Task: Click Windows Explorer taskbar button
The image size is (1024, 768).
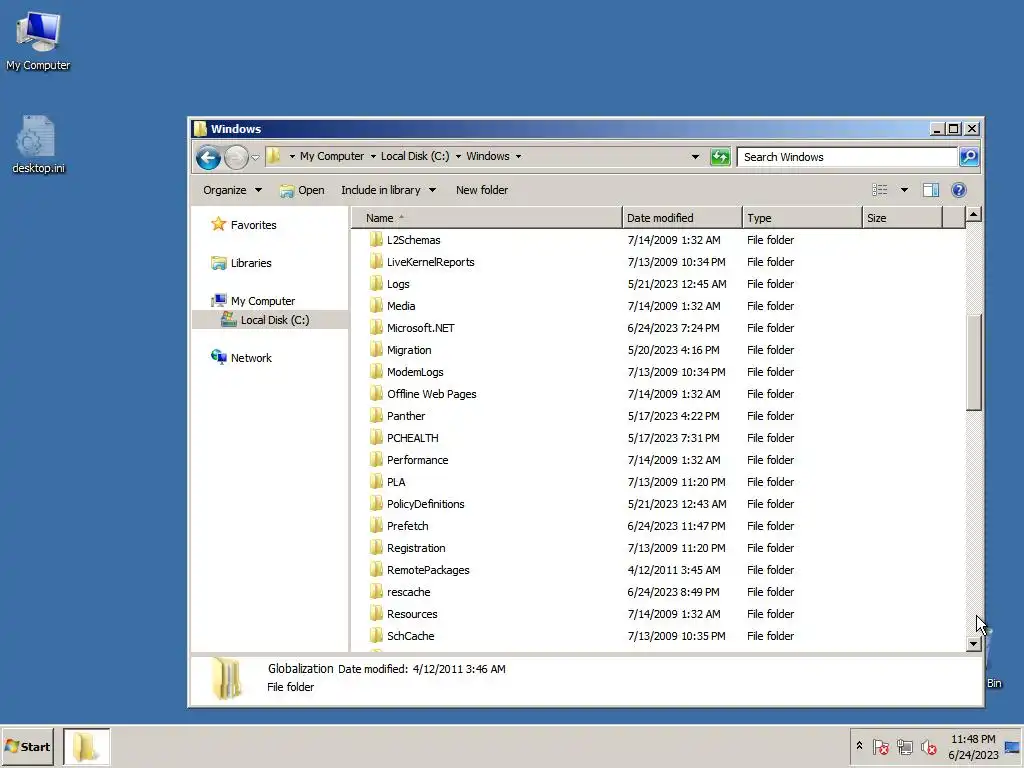Action: (x=86, y=746)
